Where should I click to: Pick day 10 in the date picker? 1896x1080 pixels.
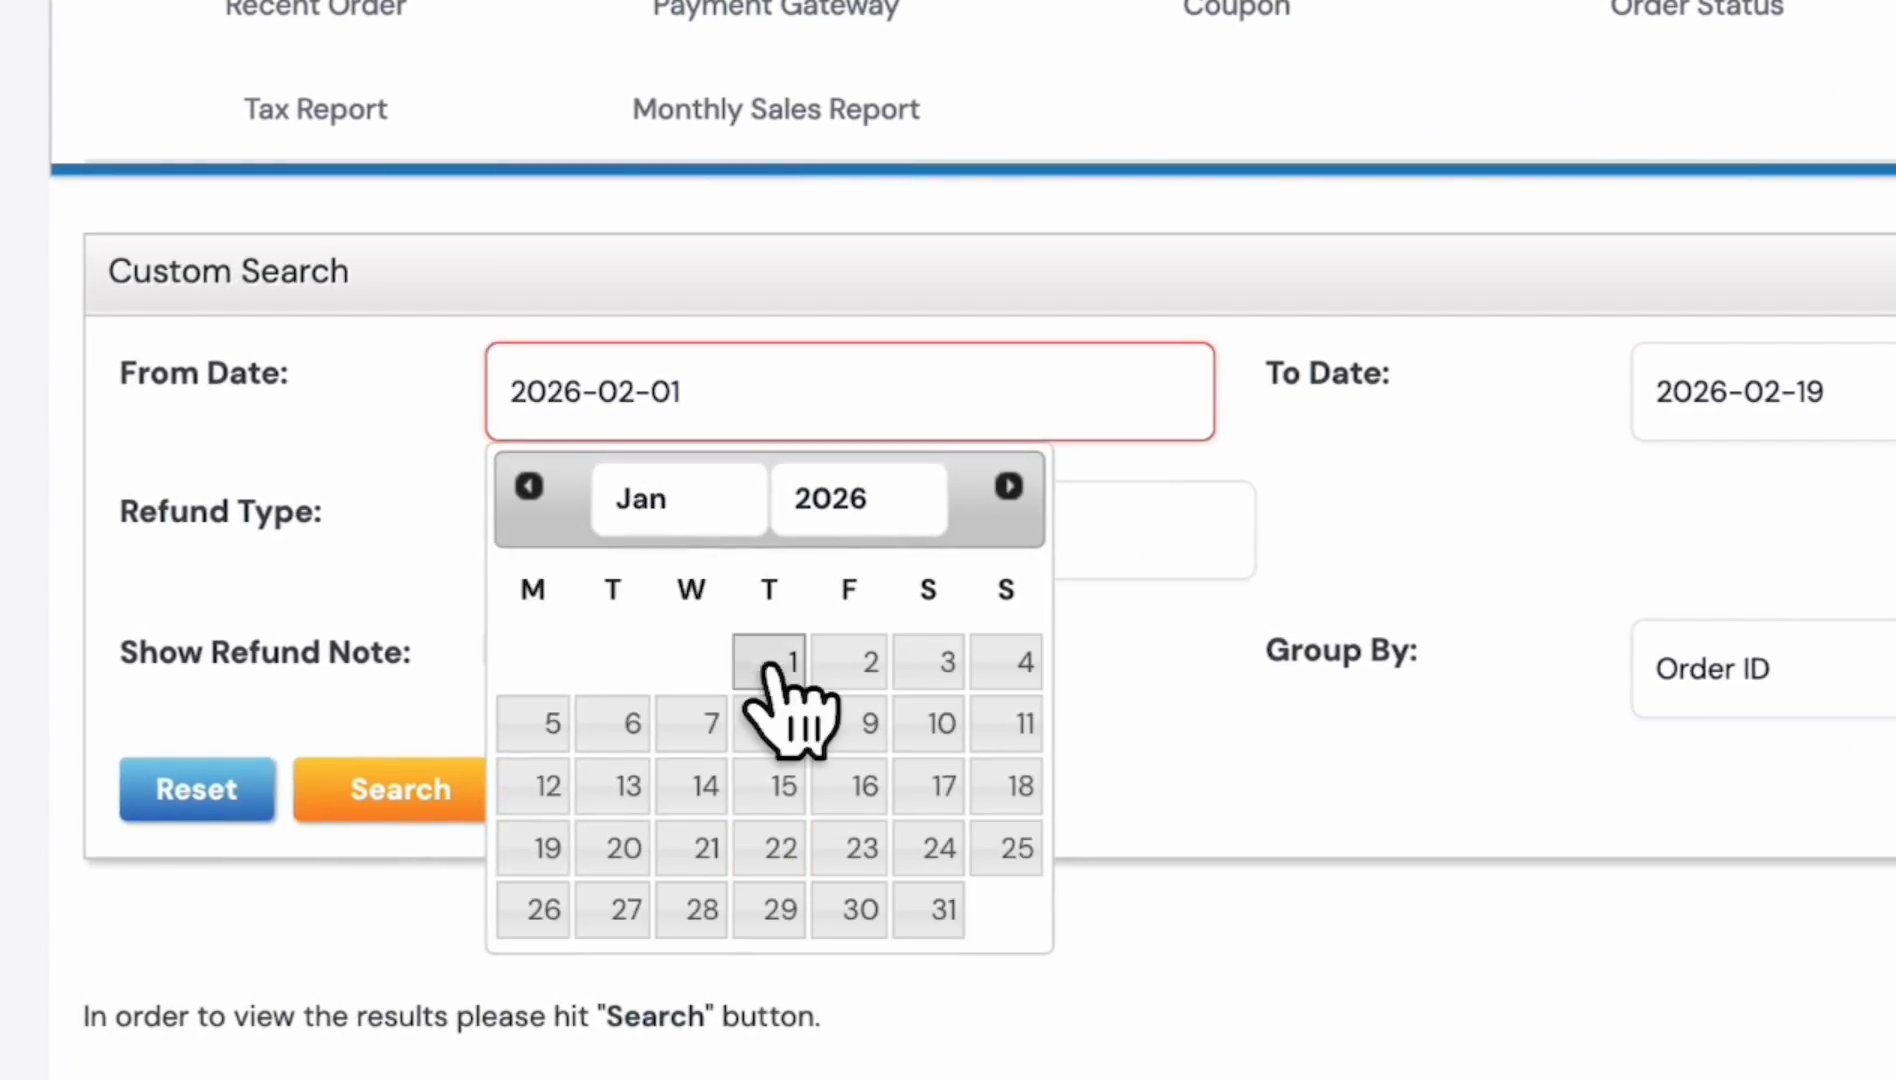(x=928, y=723)
